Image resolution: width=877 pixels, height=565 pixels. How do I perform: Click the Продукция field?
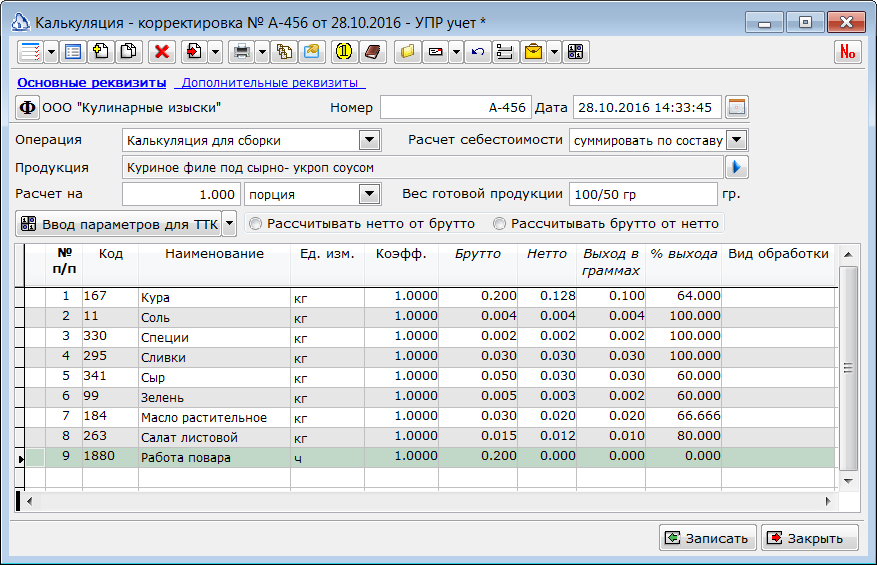[x=423, y=167]
